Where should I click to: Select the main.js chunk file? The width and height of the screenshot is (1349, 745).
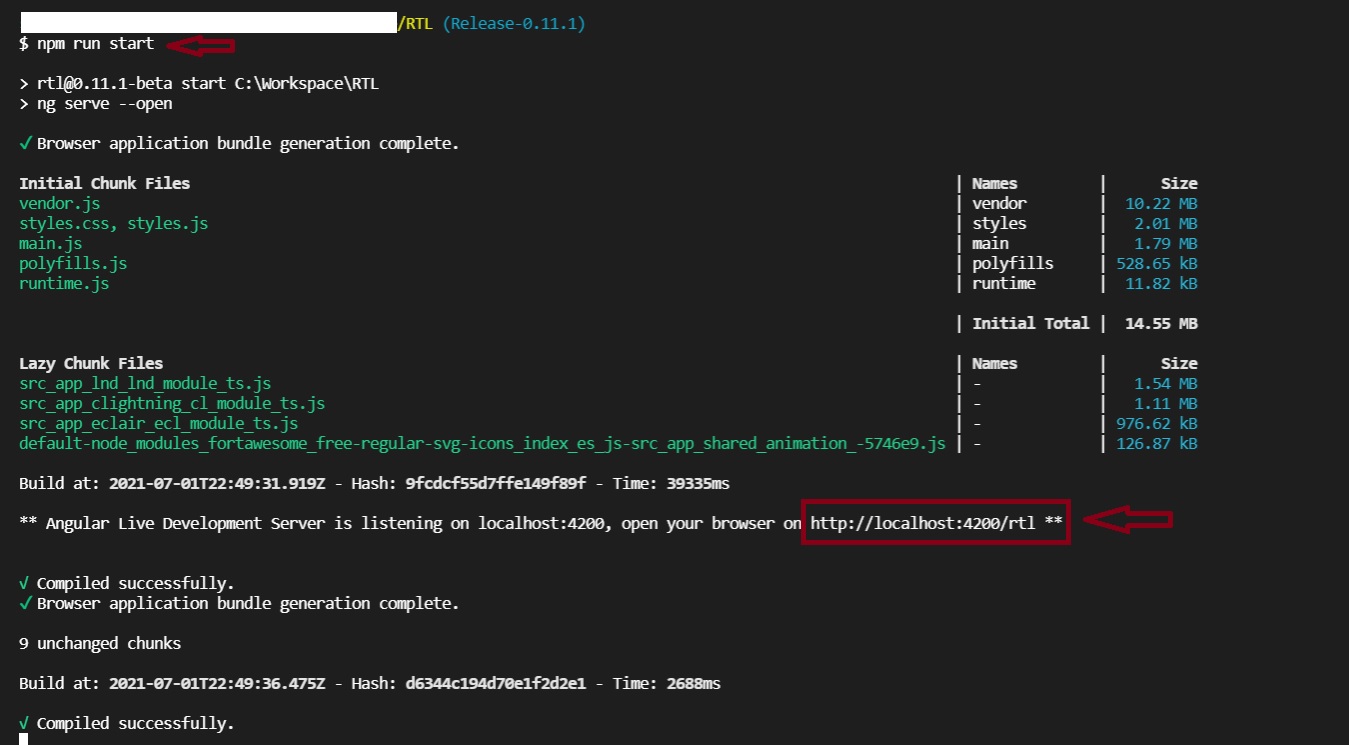click(x=50, y=243)
